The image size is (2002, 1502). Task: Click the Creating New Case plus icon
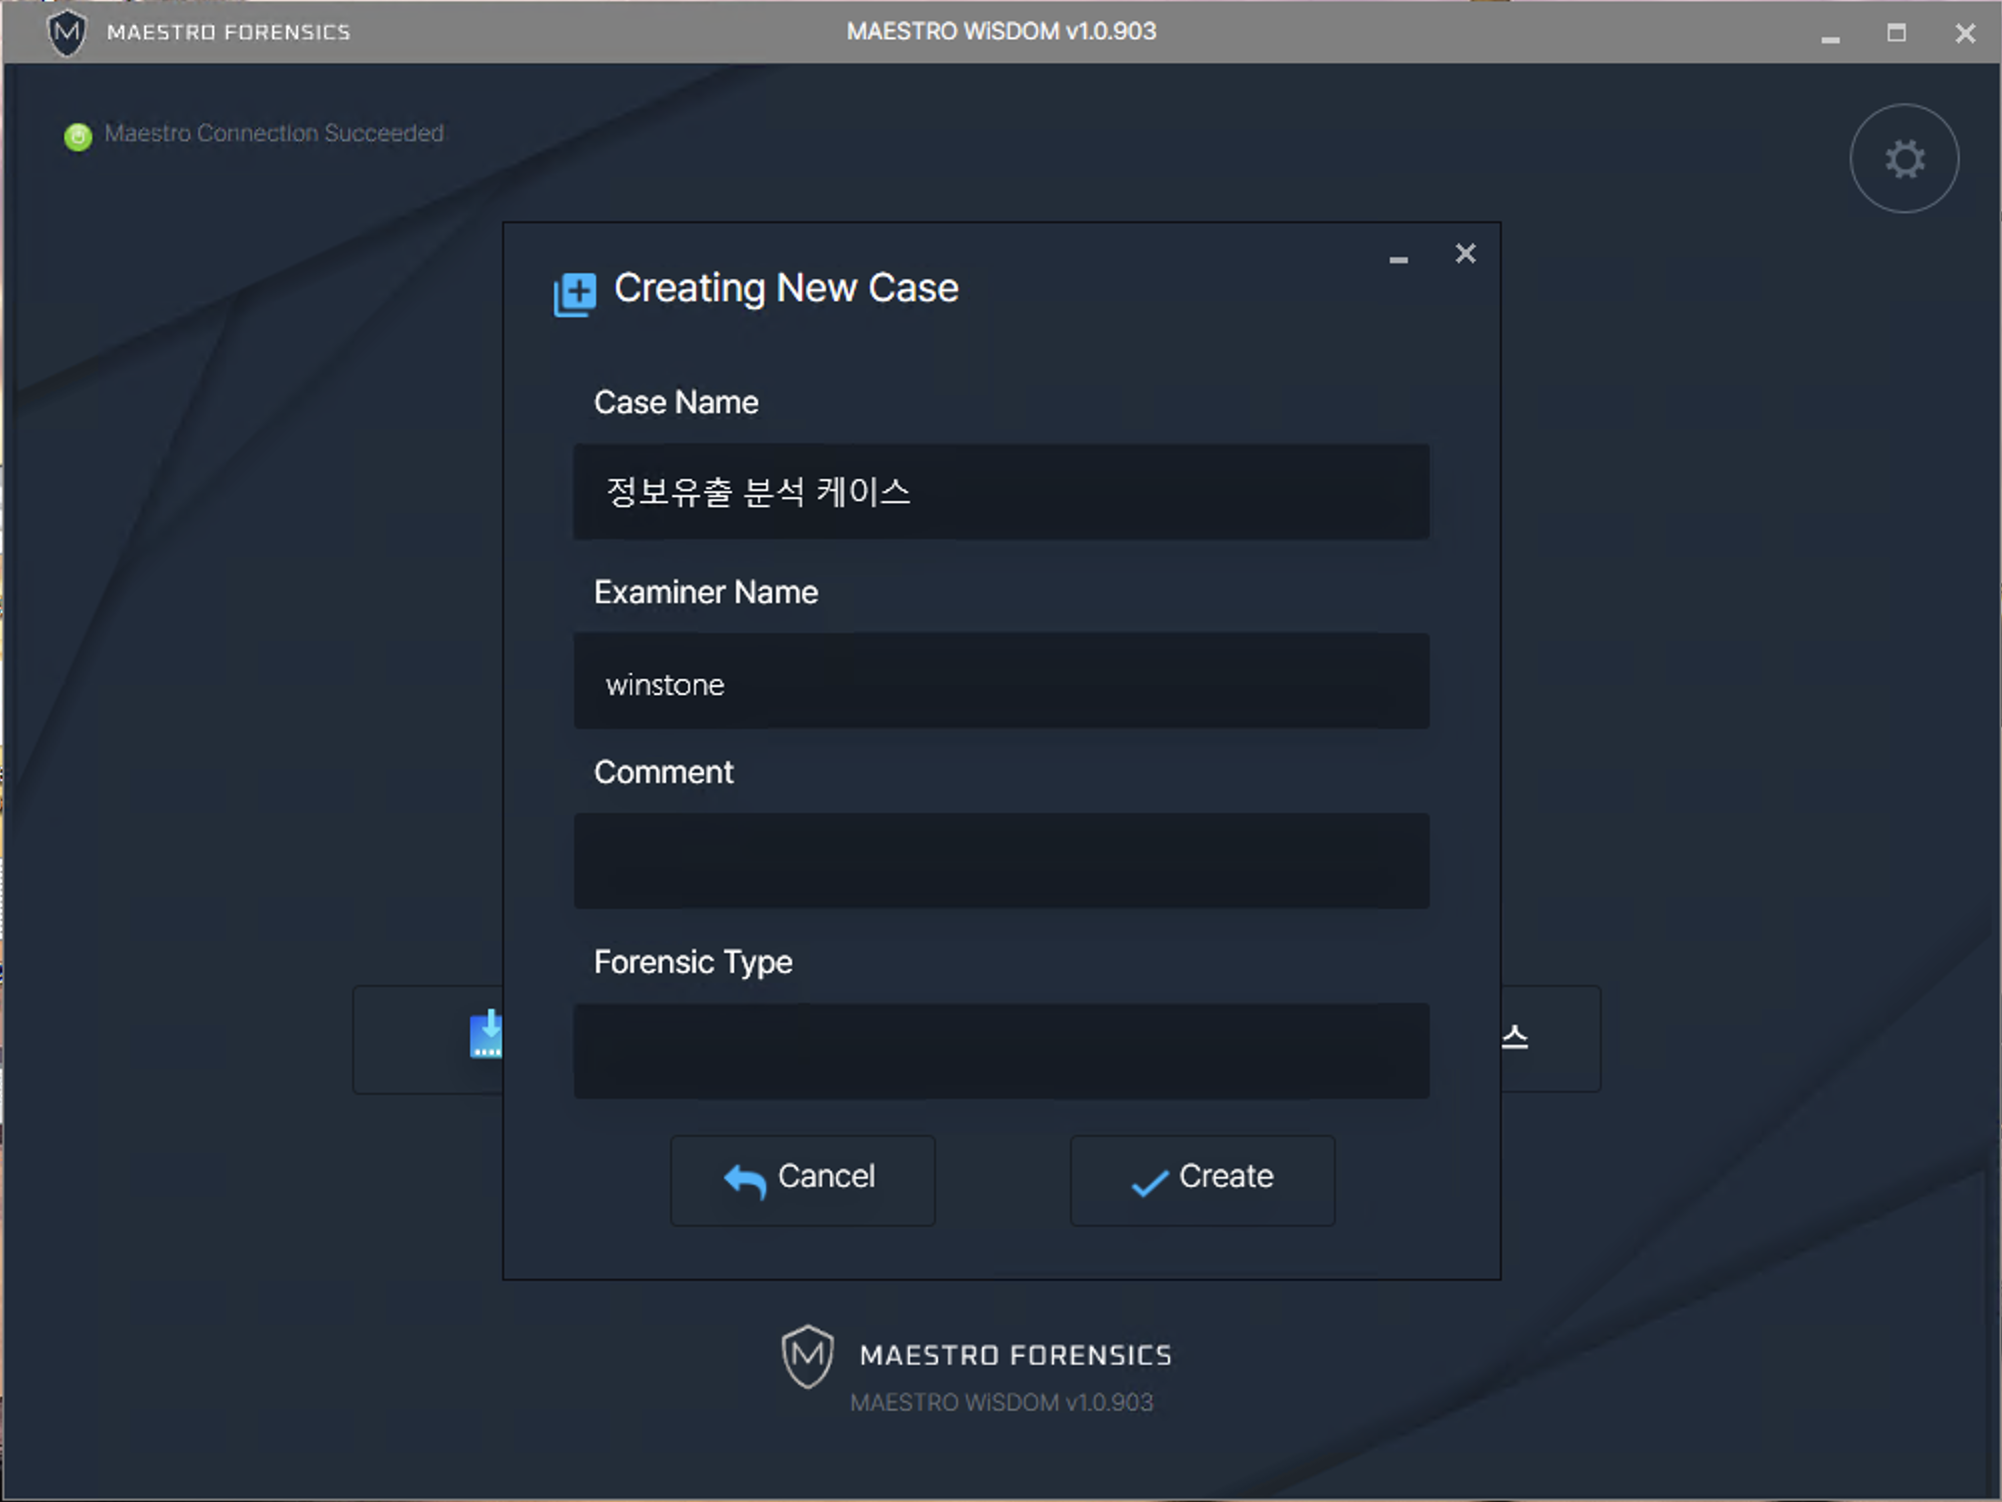click(x=575, y=294)
